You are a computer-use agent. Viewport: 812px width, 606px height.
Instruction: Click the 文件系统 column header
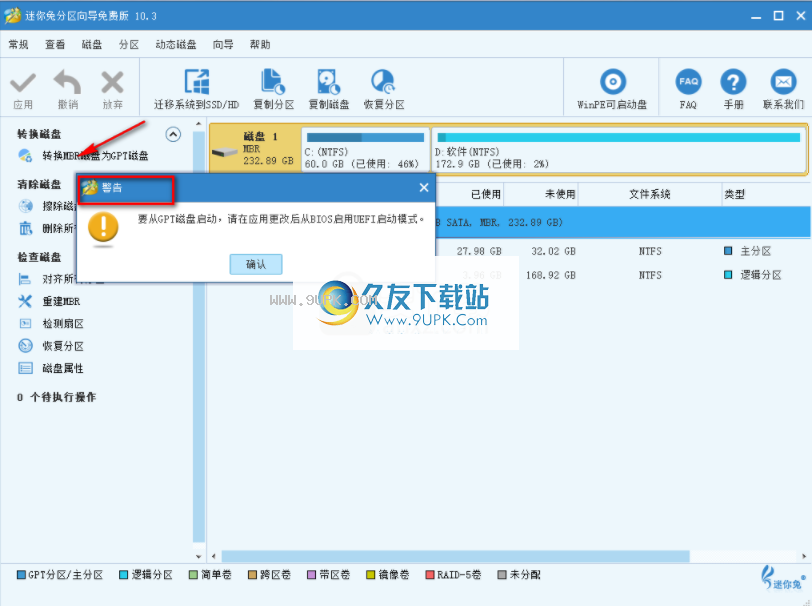(x=650, y=194)
